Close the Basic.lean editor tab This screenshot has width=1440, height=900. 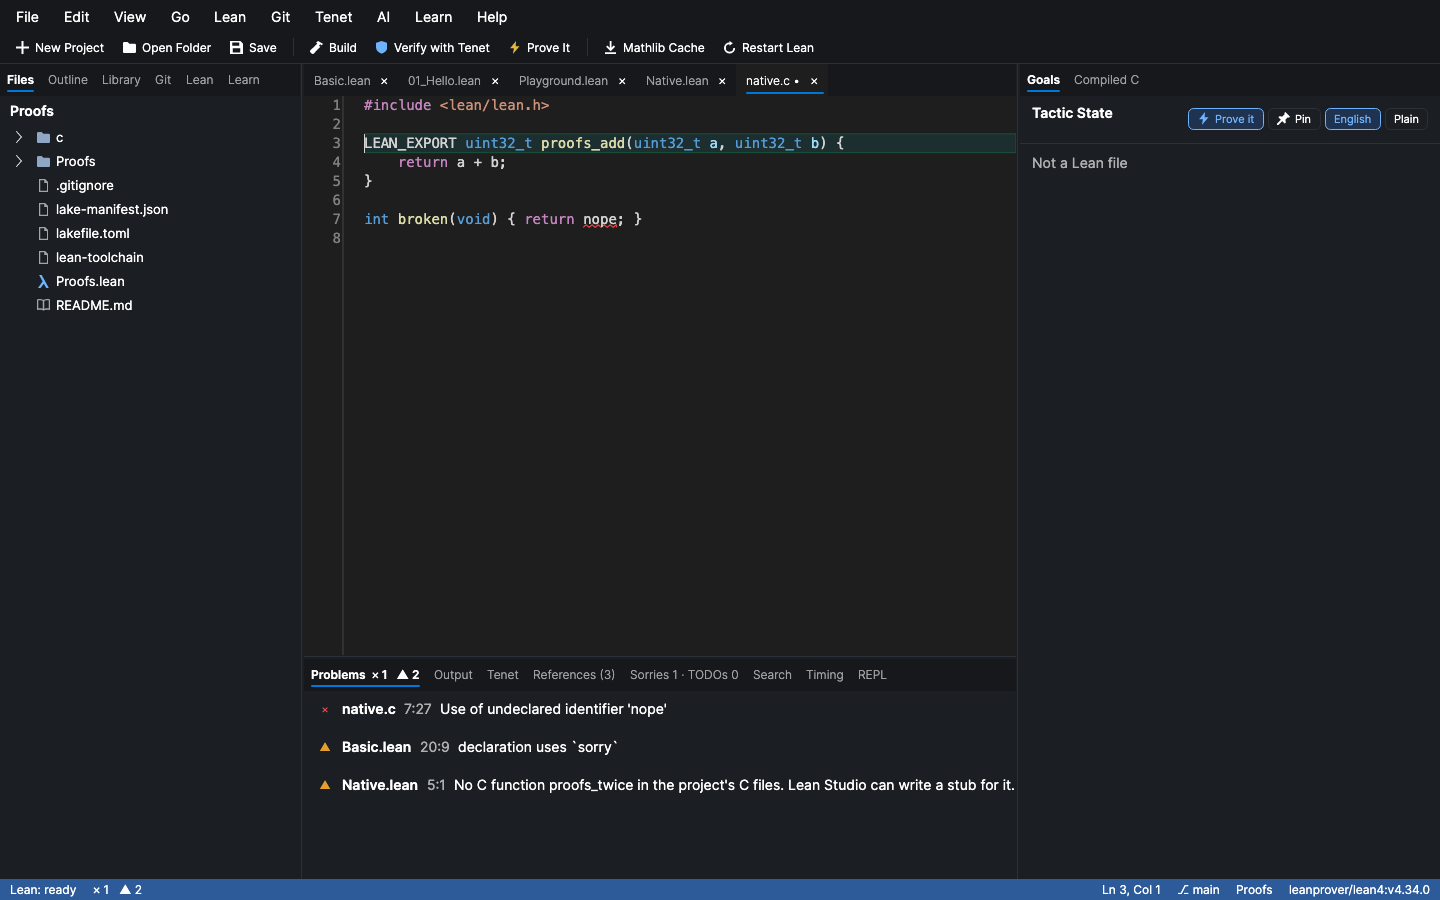pyautogui.click(x=384, y=81)
